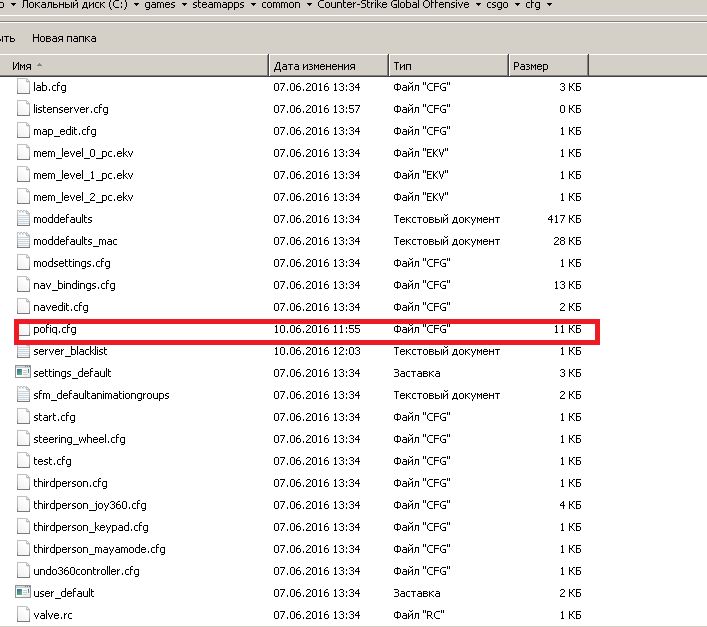Image resolution: width=707 pixels, height=627 pixels.
Task: Click the test.cfg file icon
Action: coord(23,461)
